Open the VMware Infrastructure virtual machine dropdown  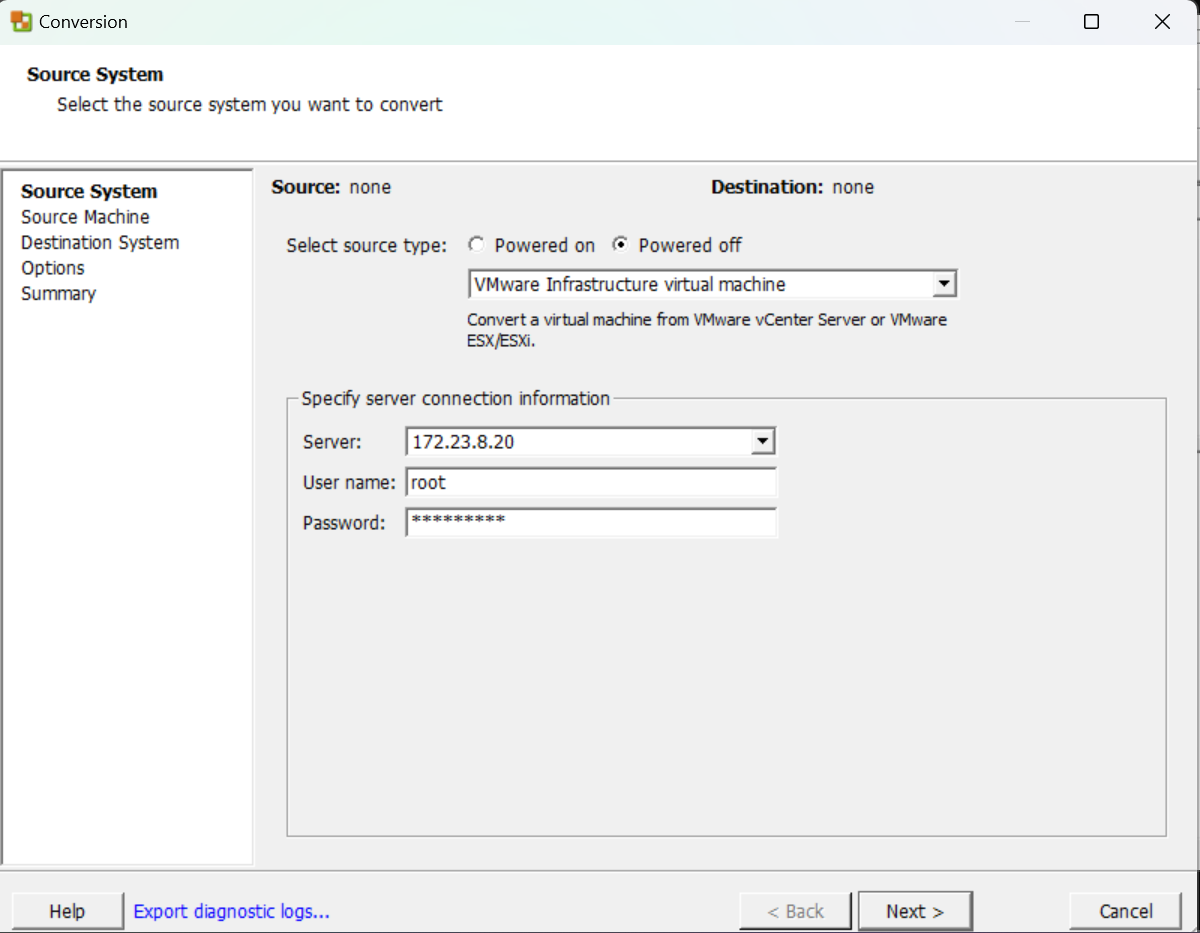tap(712, 284)
